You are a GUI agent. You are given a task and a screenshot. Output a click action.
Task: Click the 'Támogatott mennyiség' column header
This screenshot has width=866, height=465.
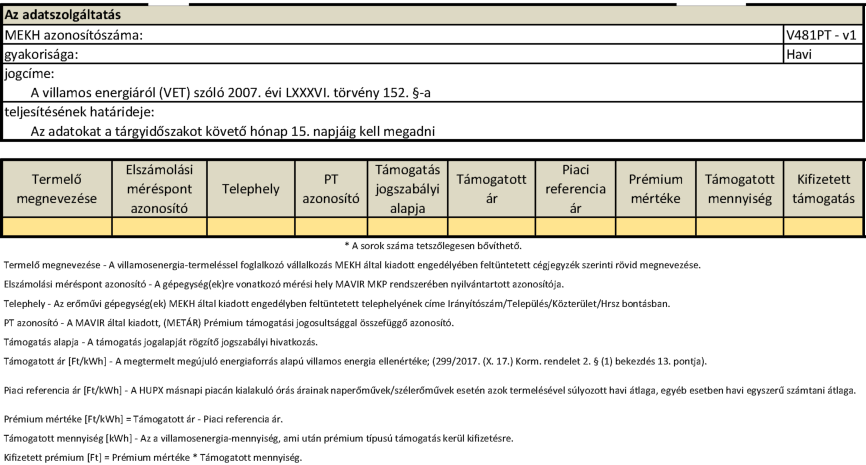point(740,189)
